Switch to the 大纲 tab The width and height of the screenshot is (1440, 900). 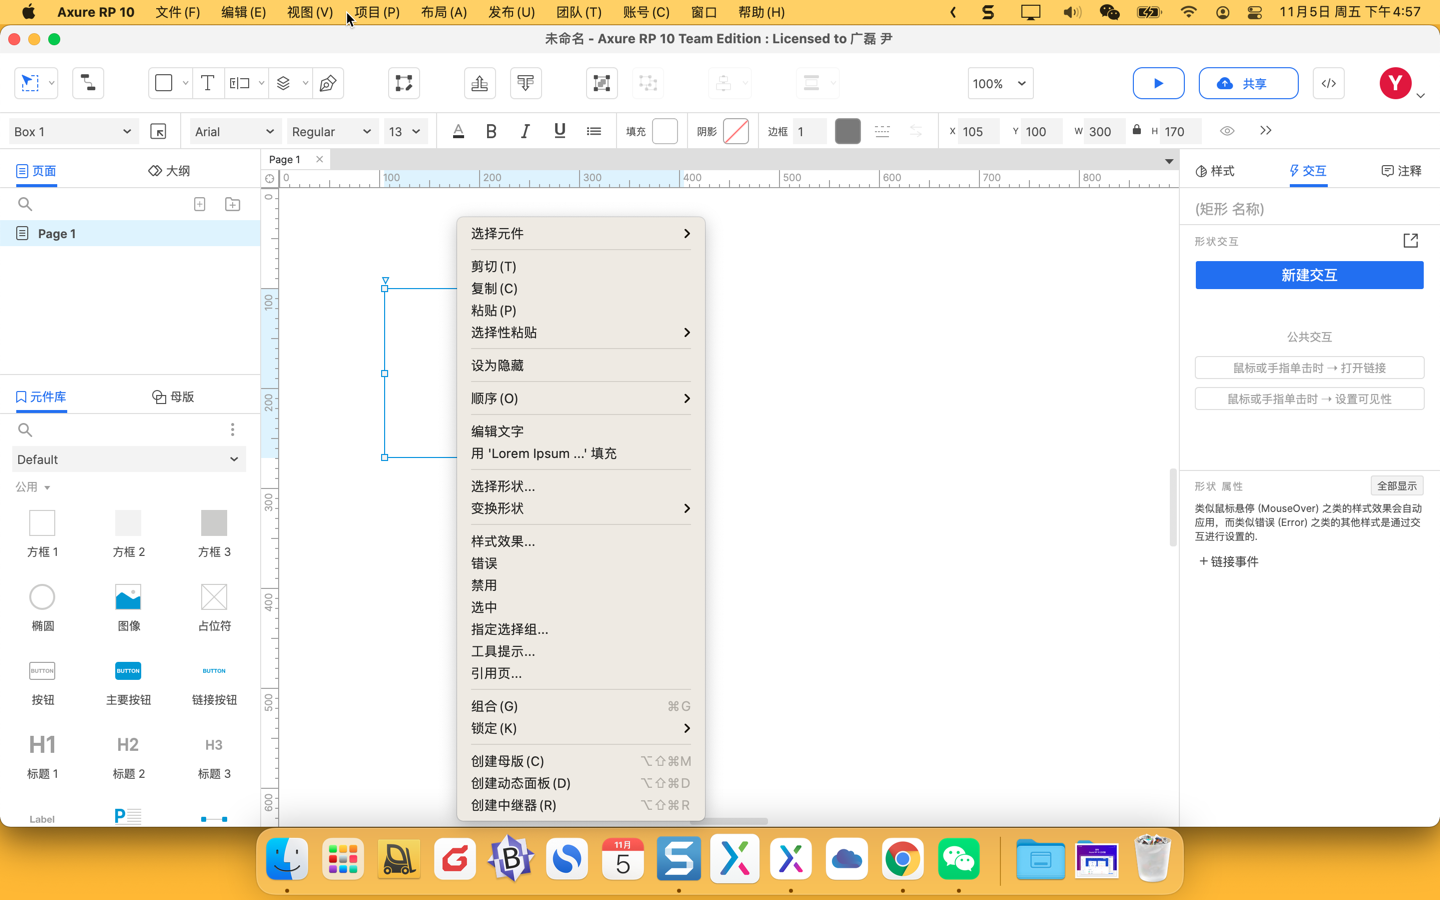(x=169, y=171)
